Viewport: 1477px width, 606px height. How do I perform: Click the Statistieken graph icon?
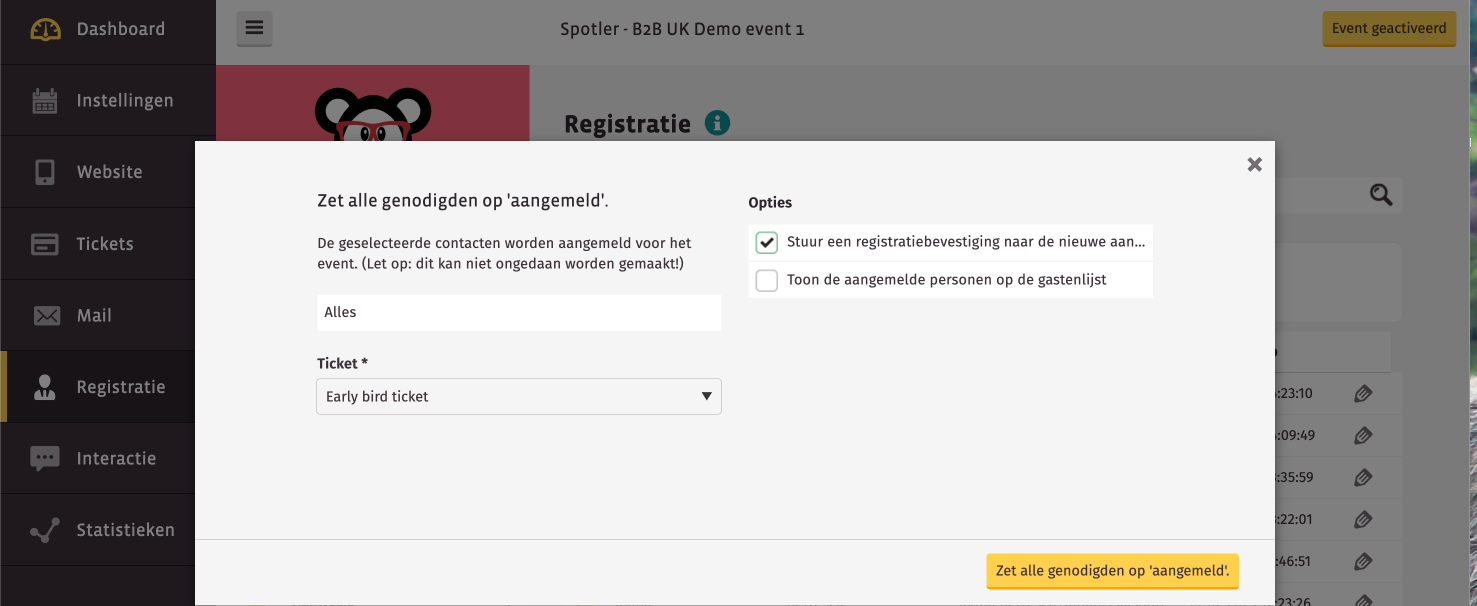tap(45, 531)
